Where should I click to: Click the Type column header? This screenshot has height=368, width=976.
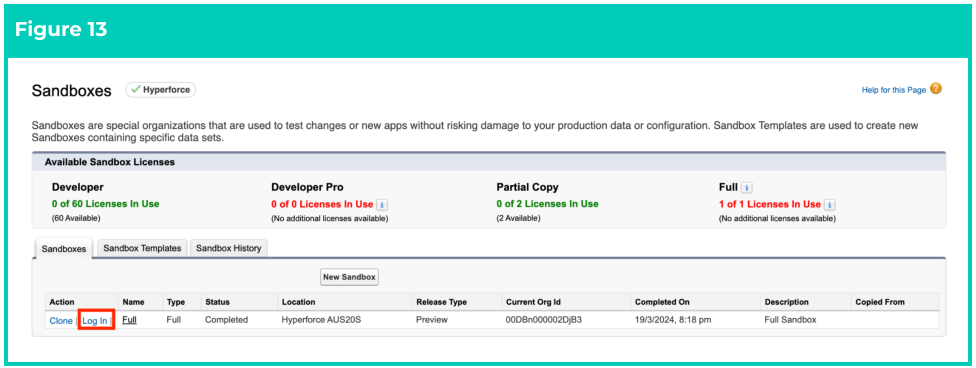[x=176, y=302]
